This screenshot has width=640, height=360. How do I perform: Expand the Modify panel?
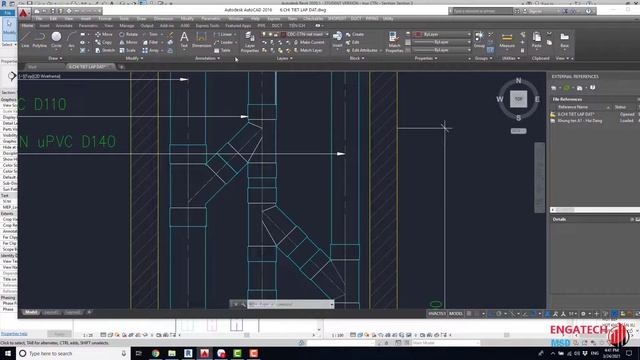[x=134, y=58]
